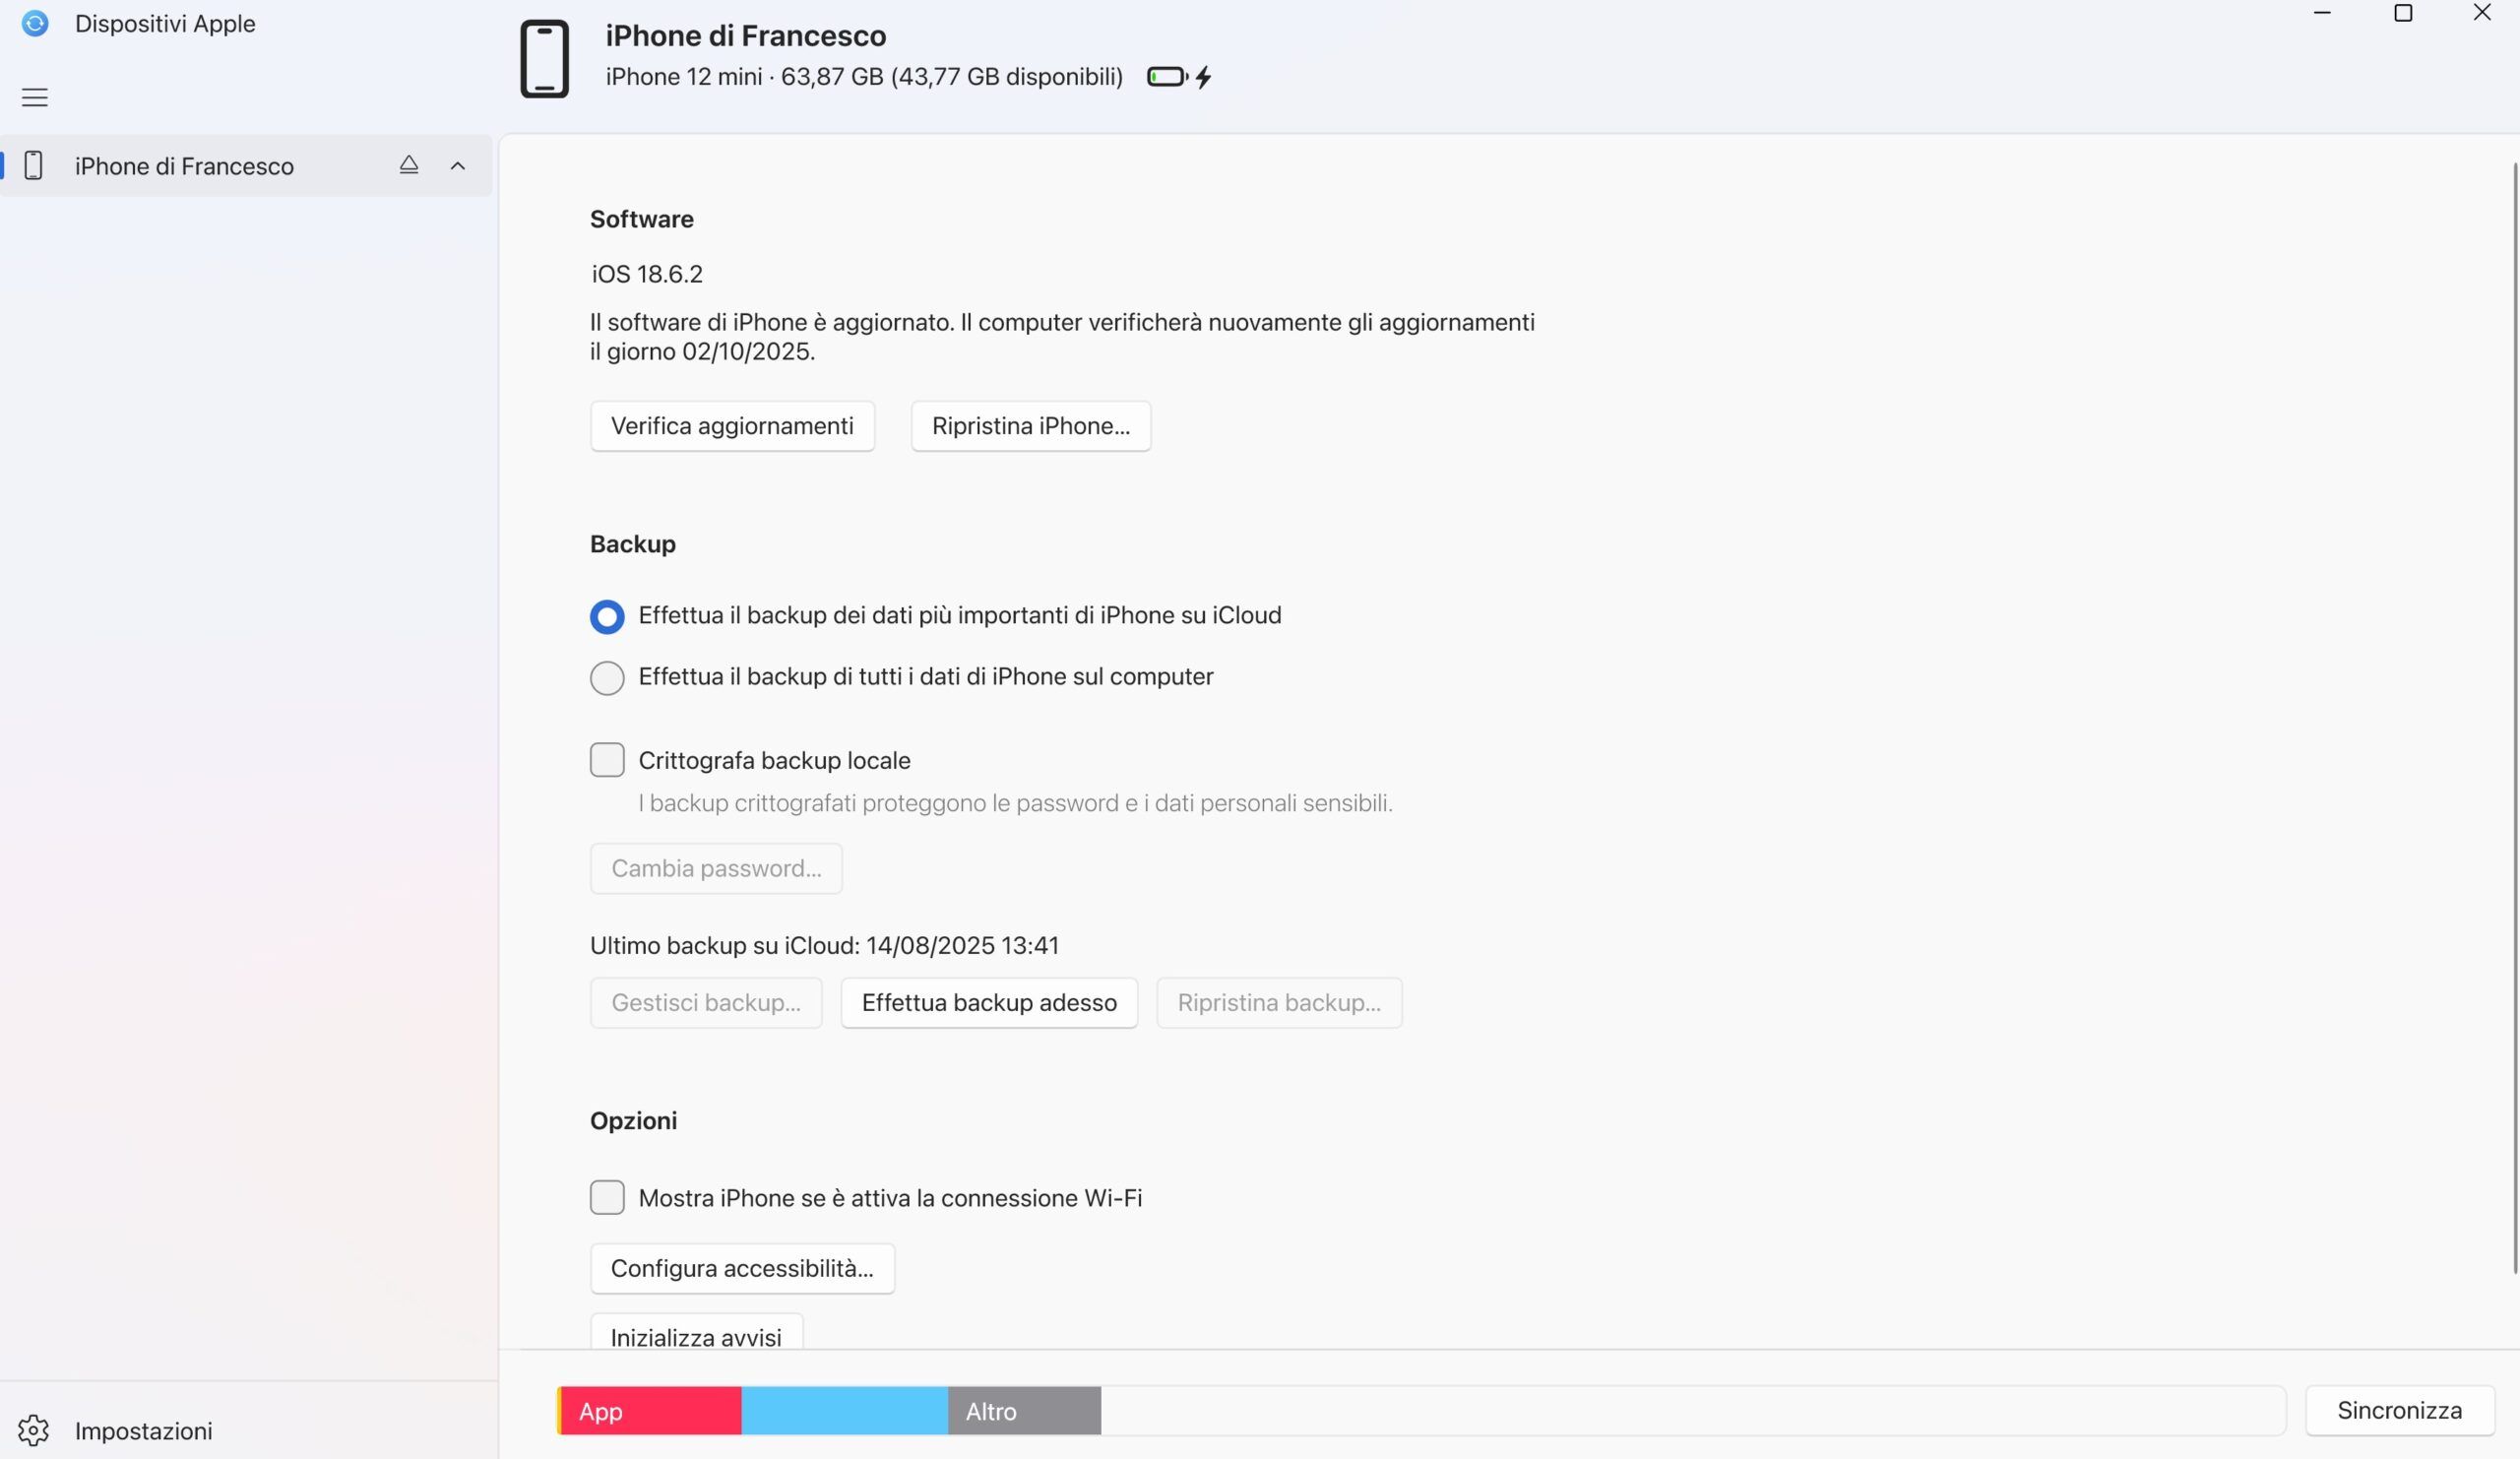Image resolution: width=2520 pixels, height=1459 pixels.
Task: Open the hamburger navigation menu
Action: click(x=35, y=97)
